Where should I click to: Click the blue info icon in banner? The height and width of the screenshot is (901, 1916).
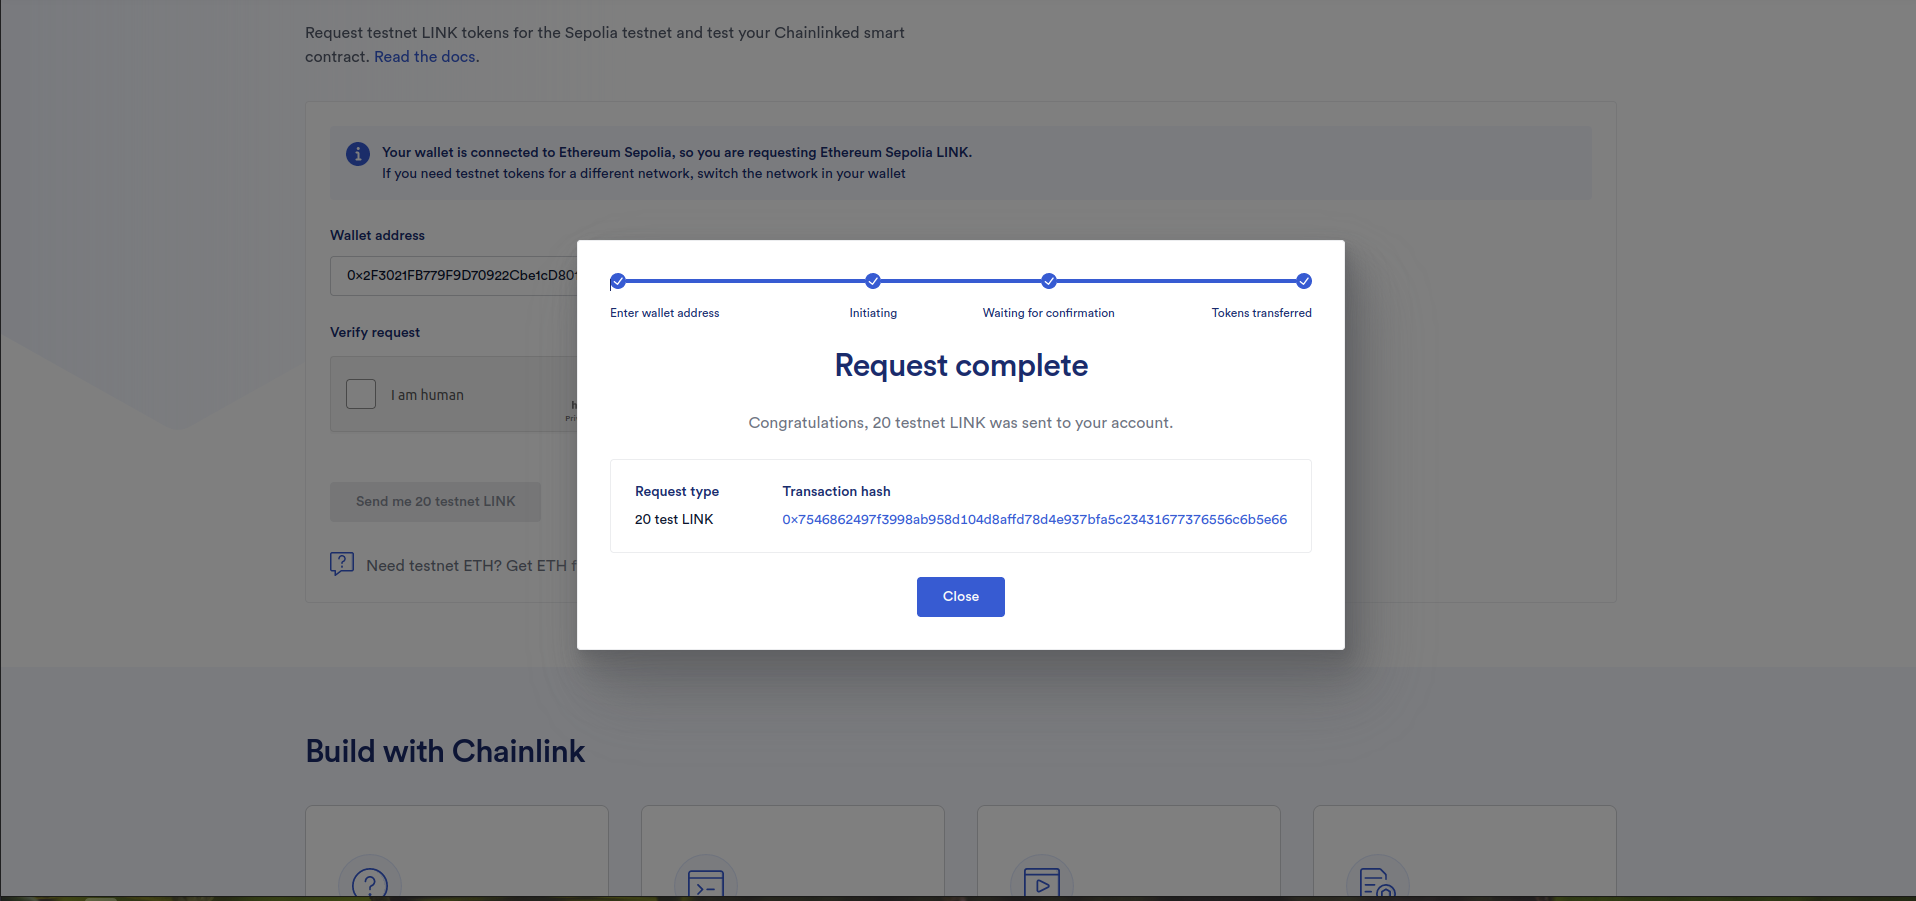[x=358, y=154]
